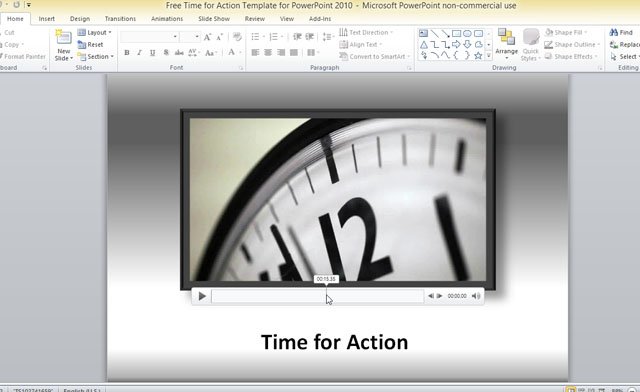
Task: Open Shape Effects dropdown
Action: 571,56
